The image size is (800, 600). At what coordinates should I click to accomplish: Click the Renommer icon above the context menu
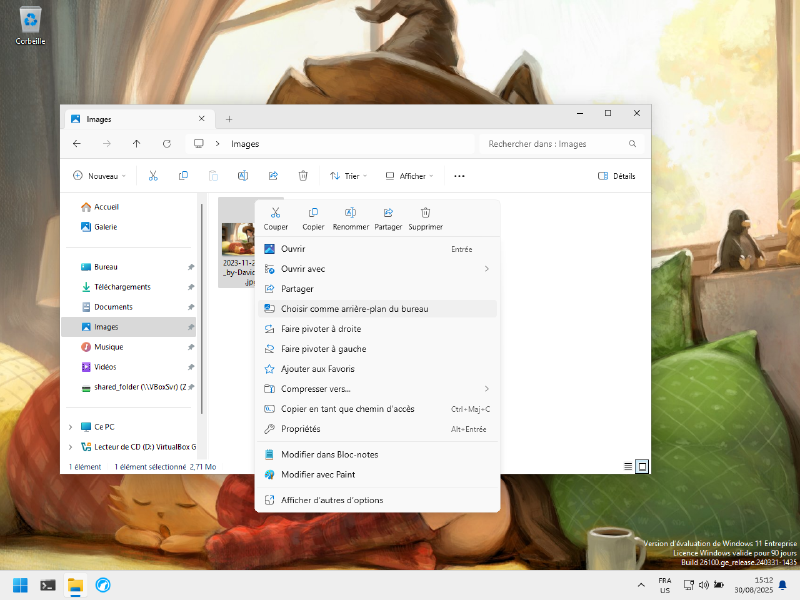[x=350, y=213]
